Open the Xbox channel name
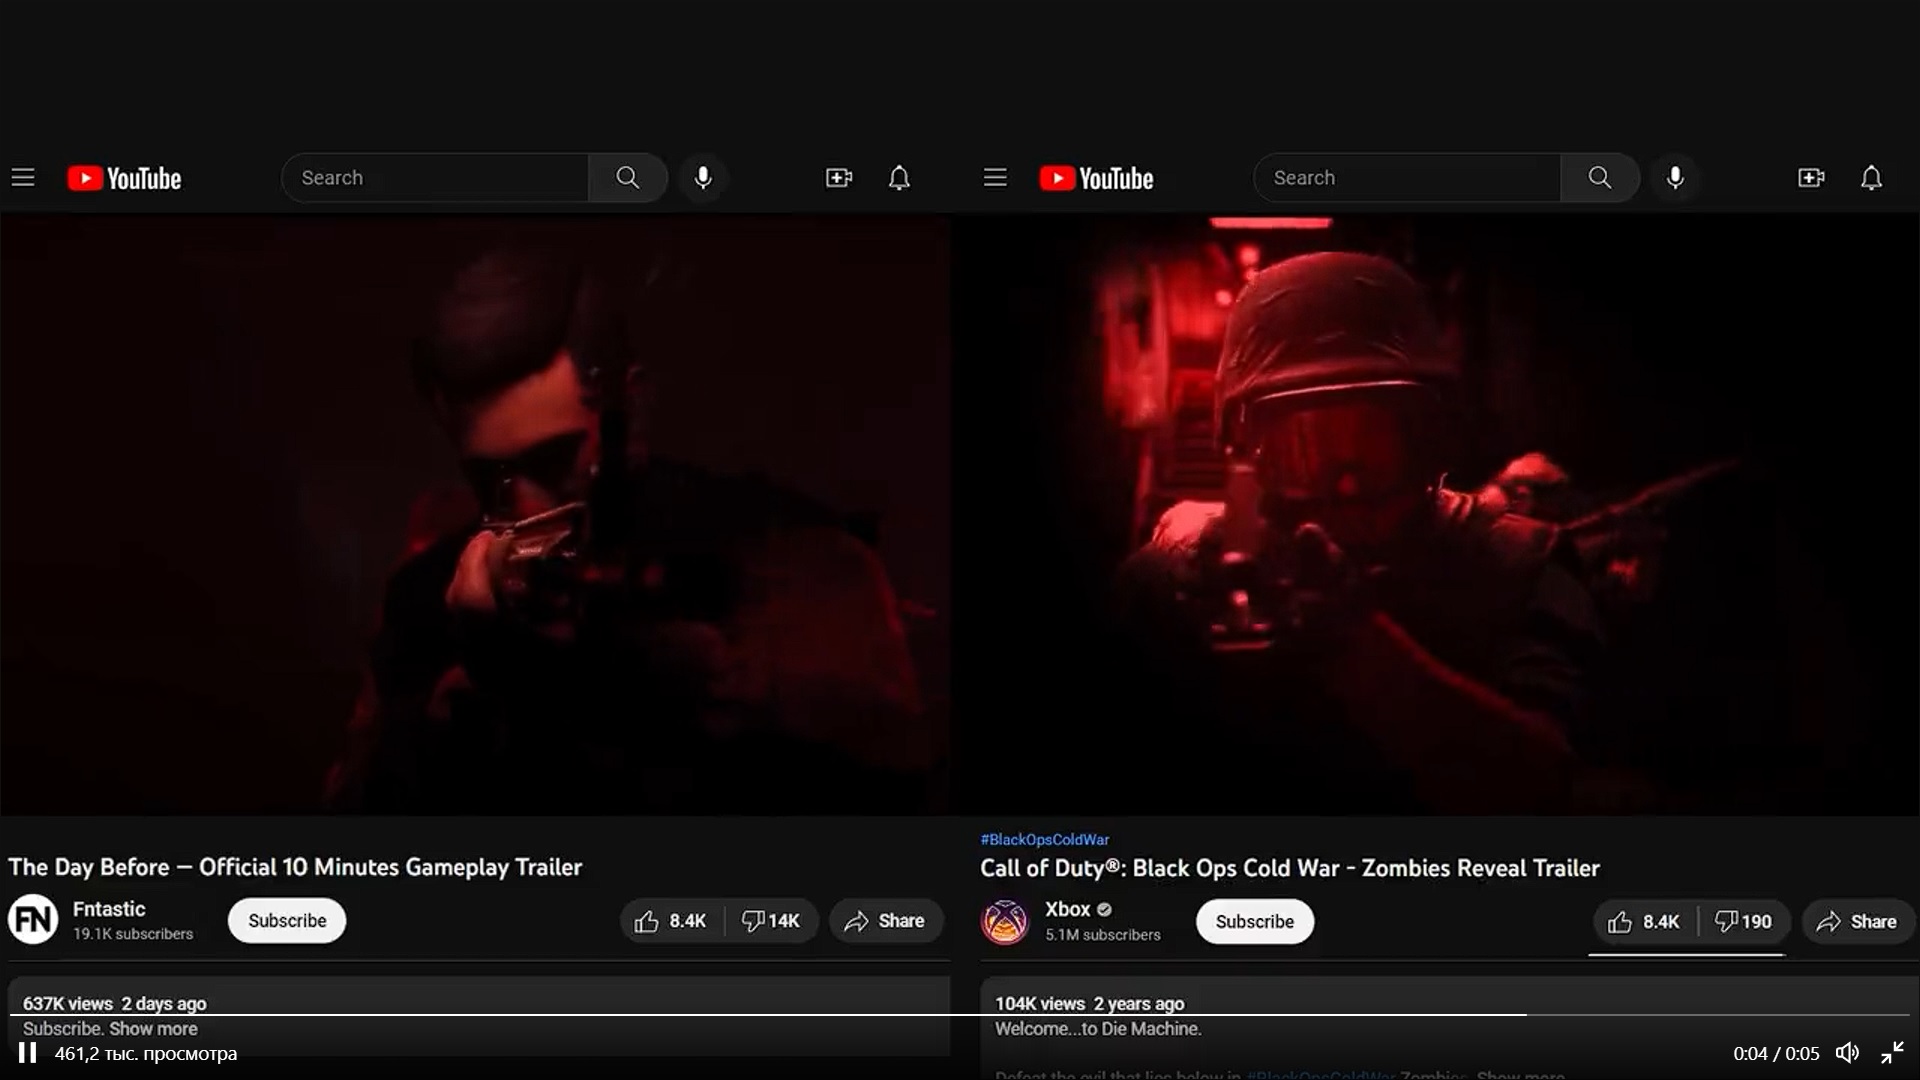1920x1080 pixels. point(1067,909)
